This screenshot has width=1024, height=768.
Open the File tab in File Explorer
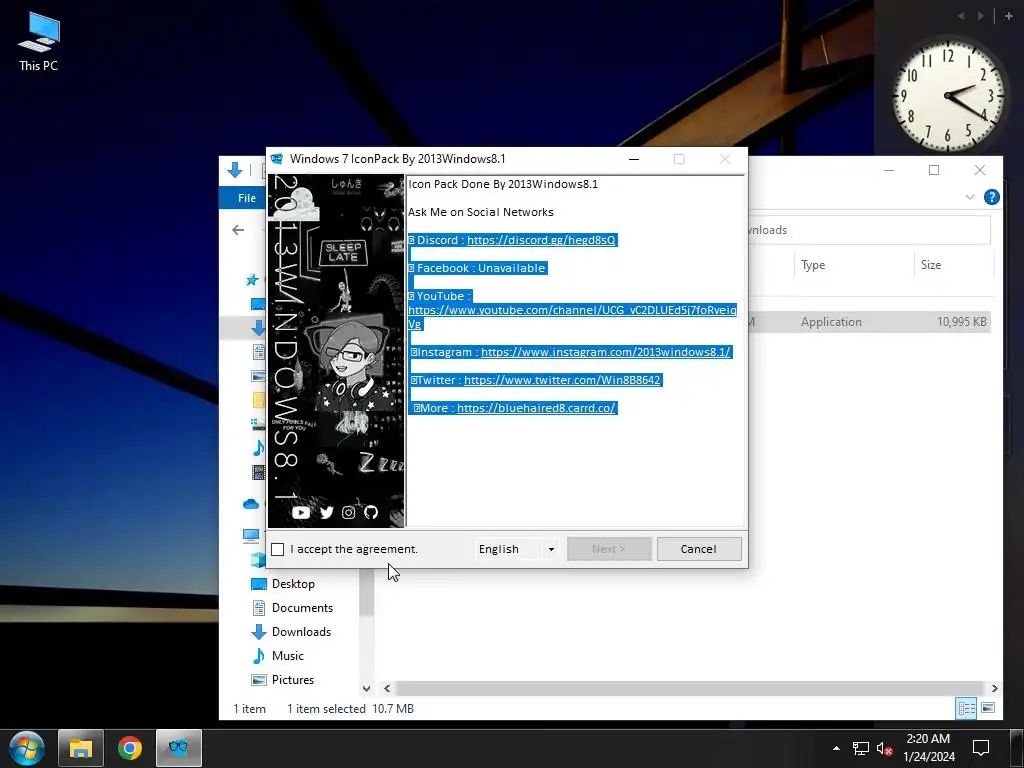[x=247, y=198]
